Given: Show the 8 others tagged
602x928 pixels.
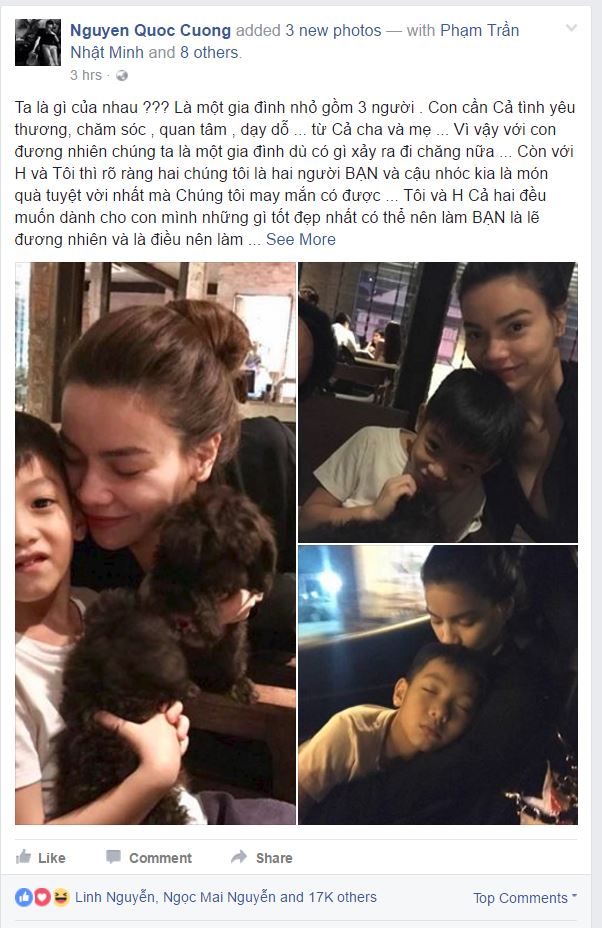Looking at the screenshot, I should 209,53.
